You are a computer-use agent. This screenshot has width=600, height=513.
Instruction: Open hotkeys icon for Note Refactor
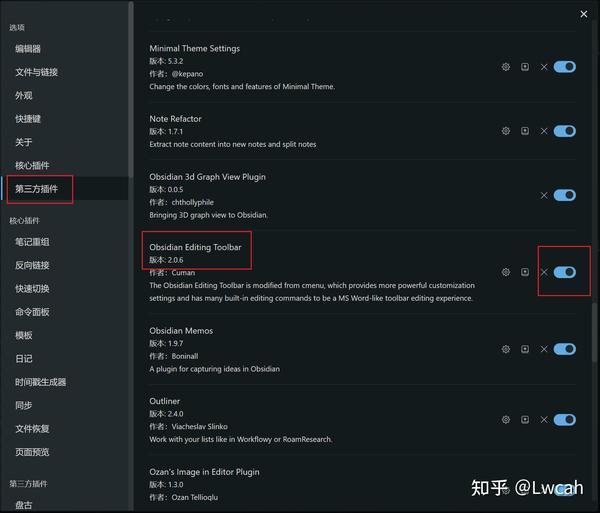coord(525,131)
